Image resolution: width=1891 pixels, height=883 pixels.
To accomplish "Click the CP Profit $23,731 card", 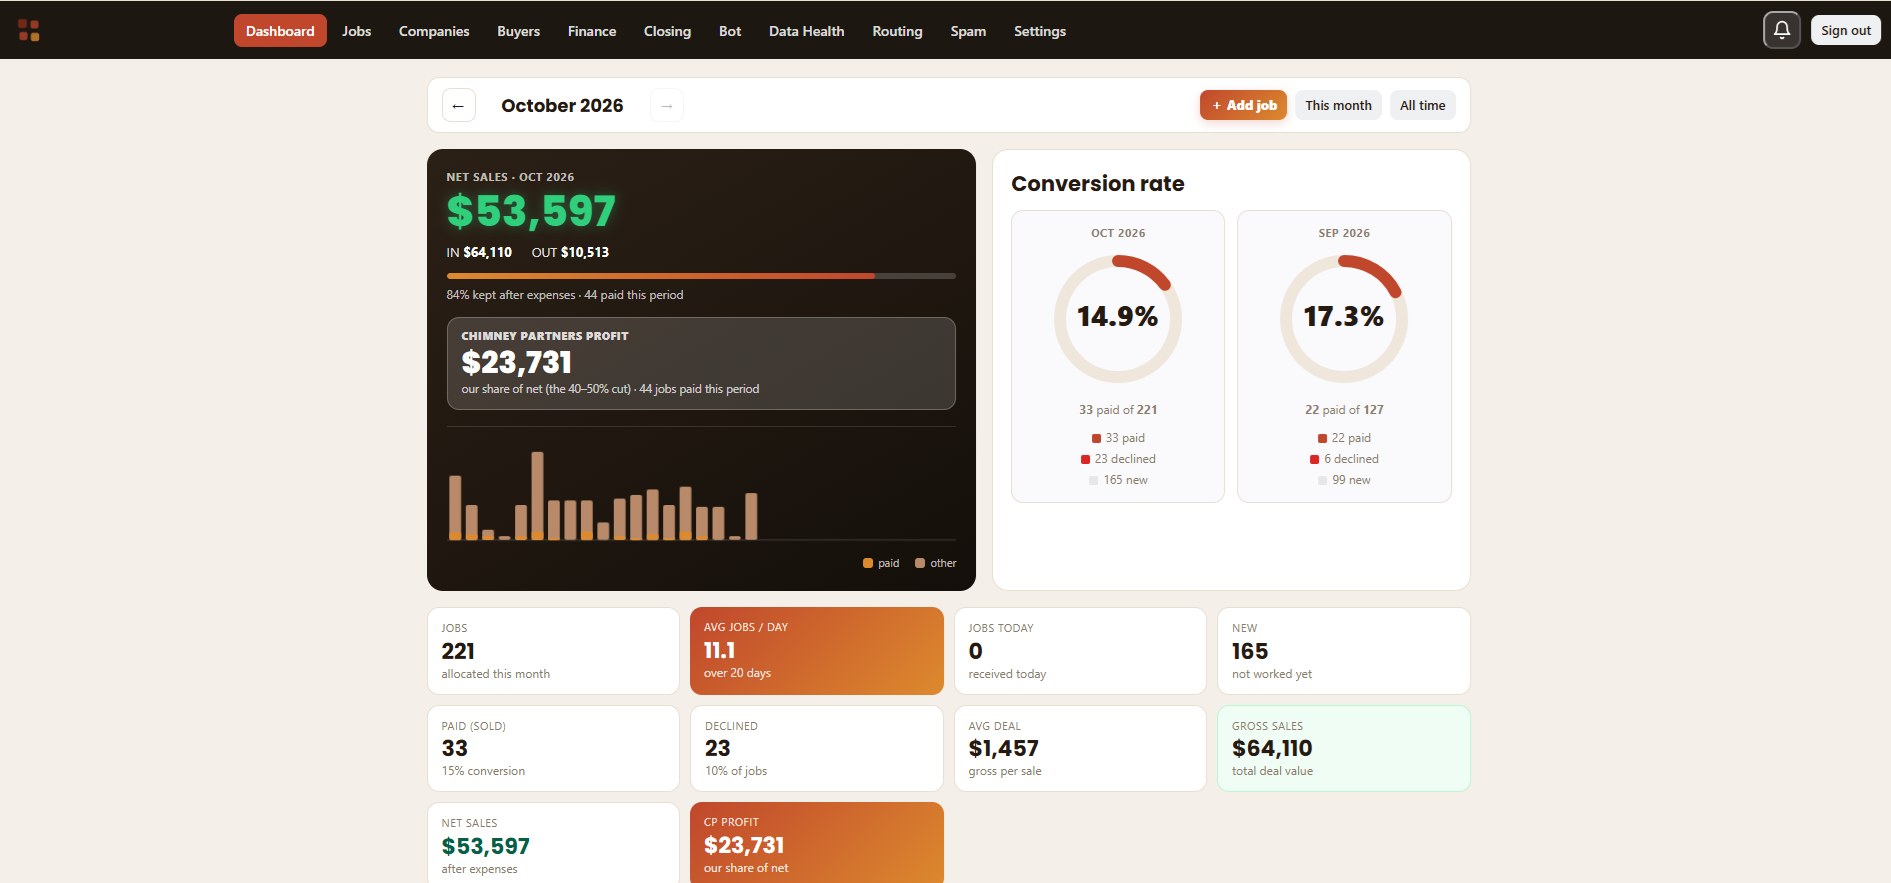I will pos(817,843).
